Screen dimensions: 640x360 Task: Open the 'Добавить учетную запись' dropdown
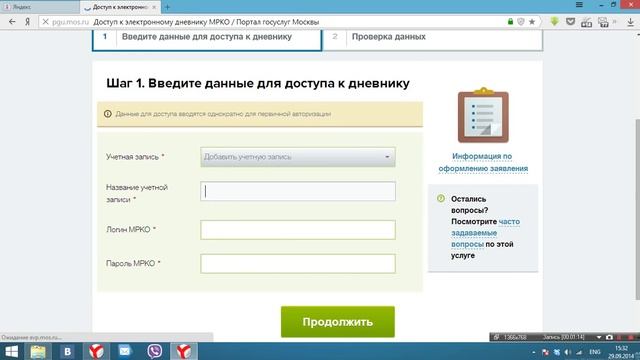click(x=298, y=157)
